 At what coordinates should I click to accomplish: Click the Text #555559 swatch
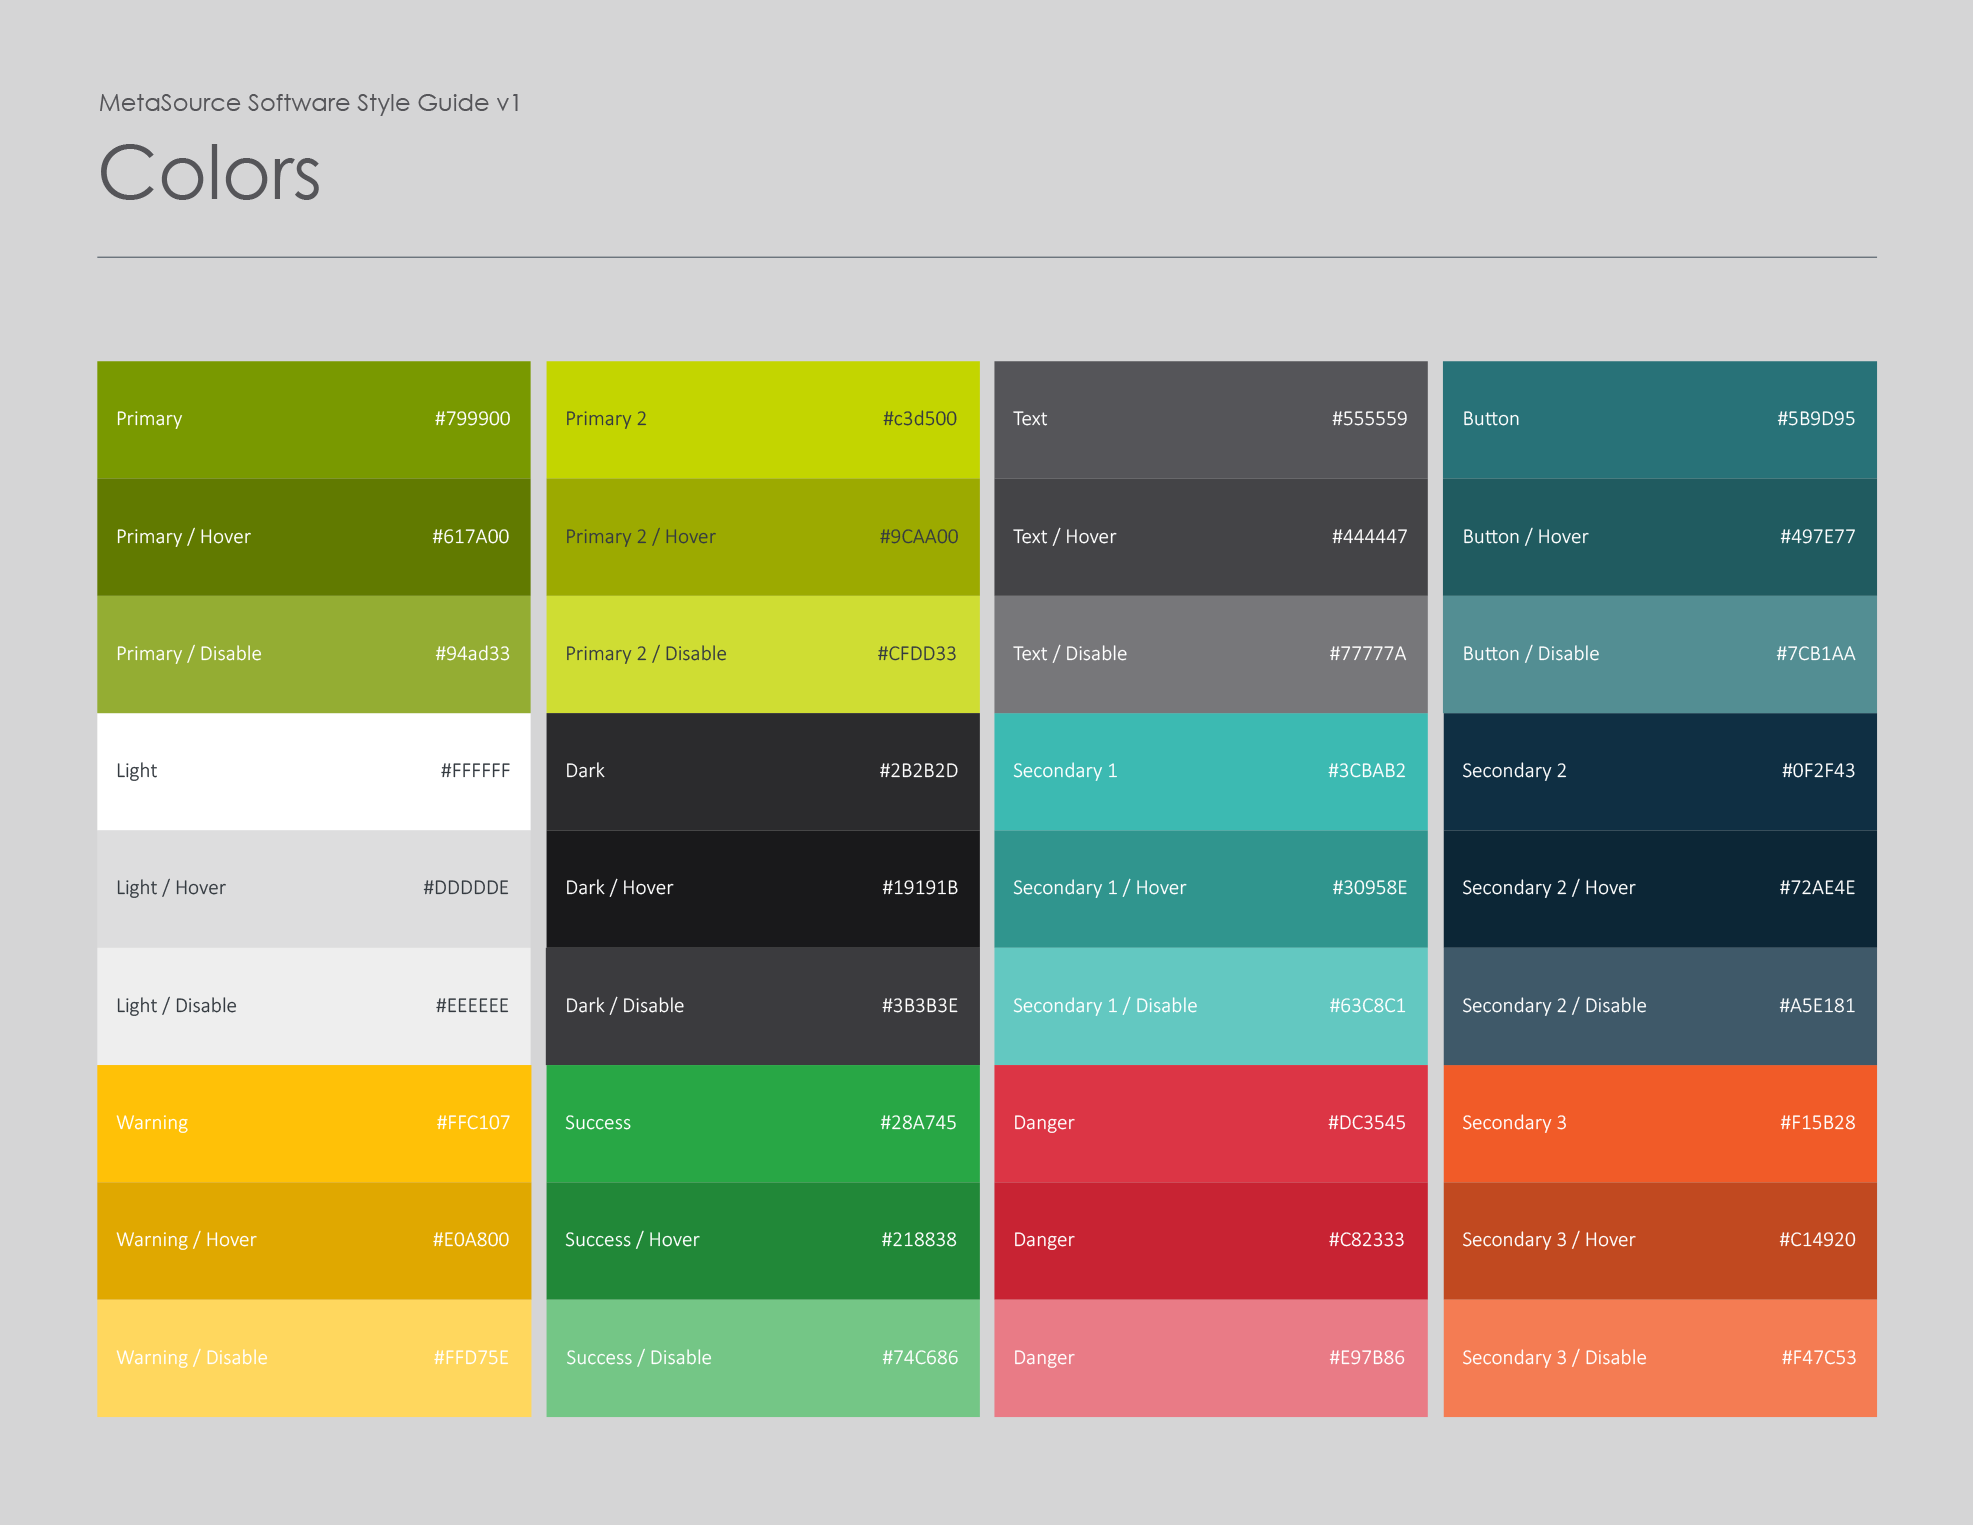click(x=1210, y=419)
